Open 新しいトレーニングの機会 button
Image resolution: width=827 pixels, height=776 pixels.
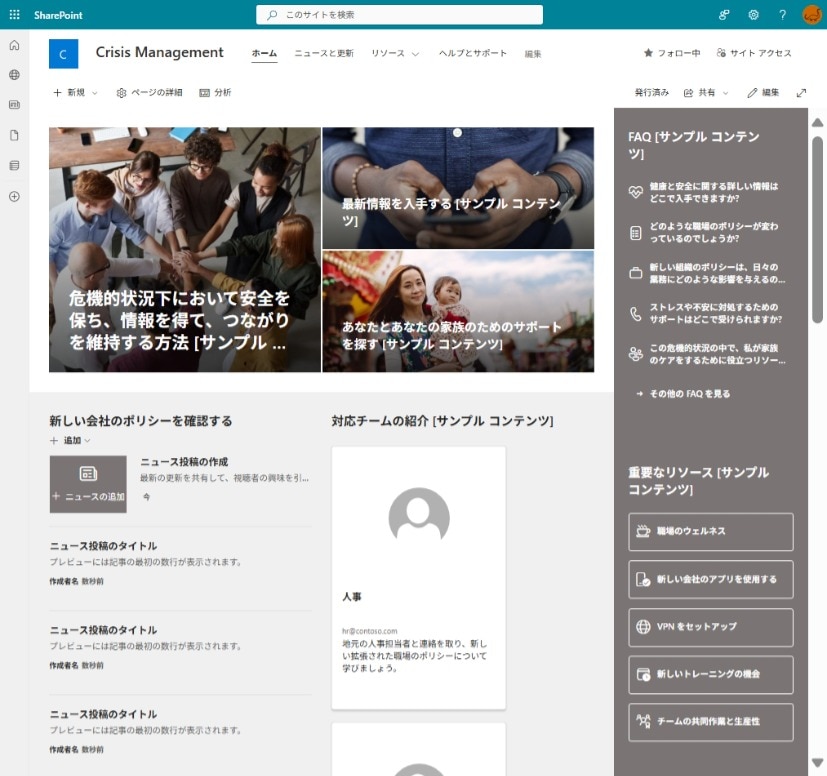[x=710, y=675]
